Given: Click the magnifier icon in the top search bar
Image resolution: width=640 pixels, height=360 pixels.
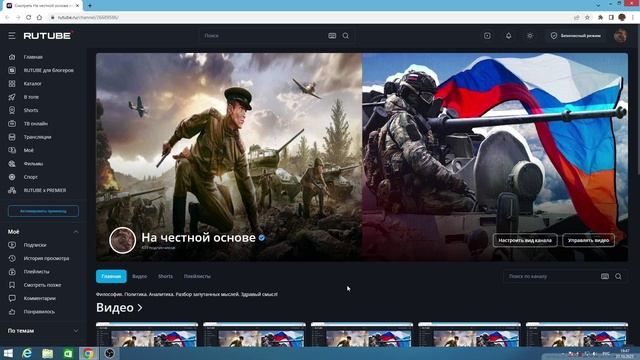Looking at the screenshot, I should tap(346, 36).
